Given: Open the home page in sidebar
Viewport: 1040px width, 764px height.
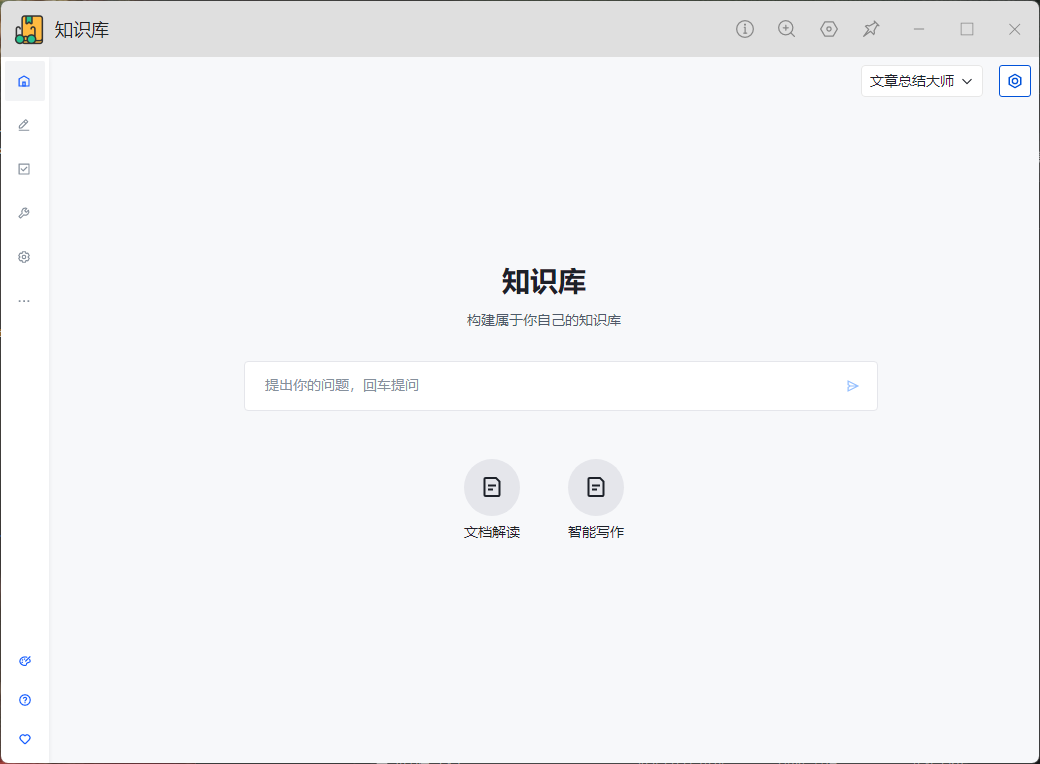Looking at the screenshot, I should pos(25,81).
